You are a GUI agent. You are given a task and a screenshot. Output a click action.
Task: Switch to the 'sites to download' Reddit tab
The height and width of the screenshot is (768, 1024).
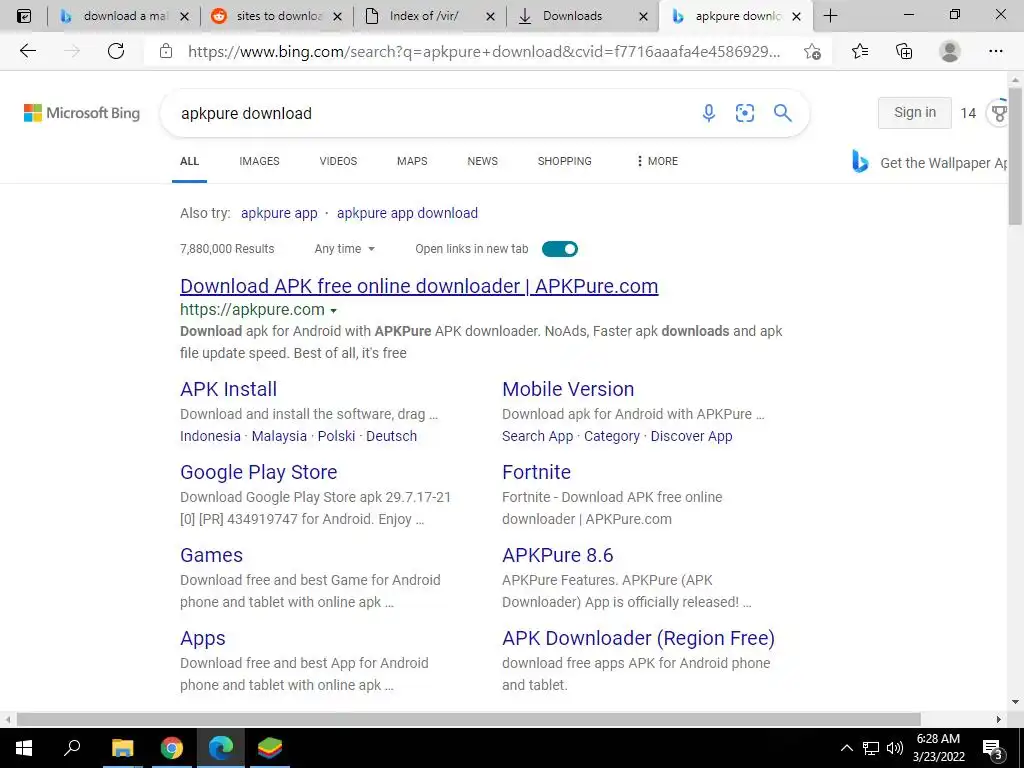coord(278,16)
